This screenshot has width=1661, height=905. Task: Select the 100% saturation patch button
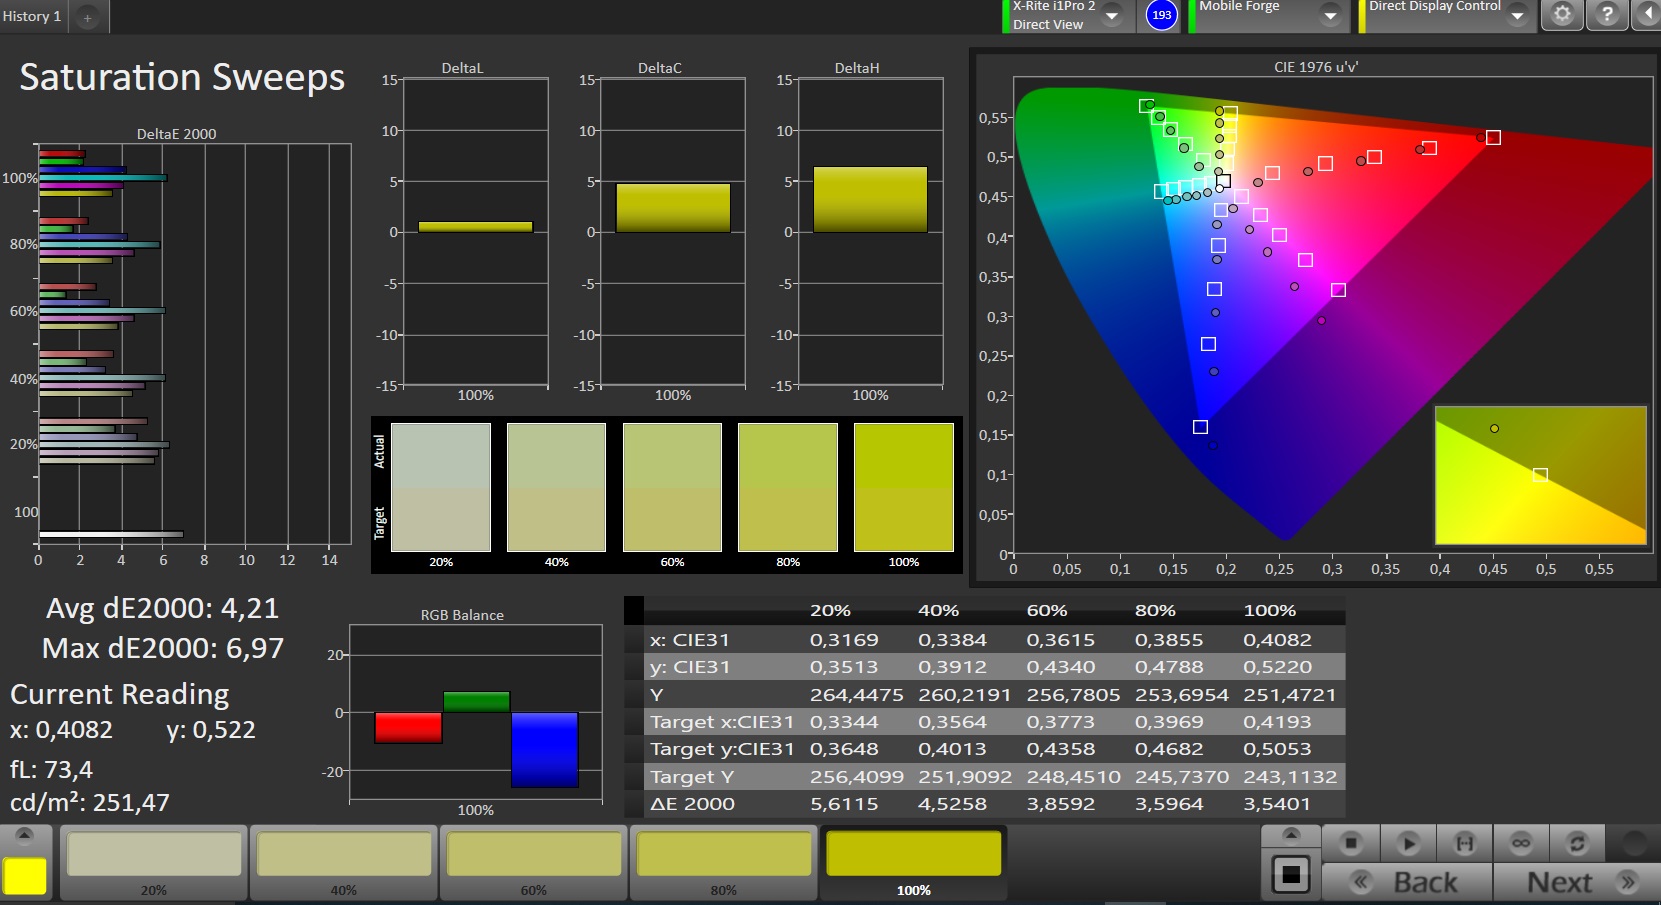(x=914, y=862)
